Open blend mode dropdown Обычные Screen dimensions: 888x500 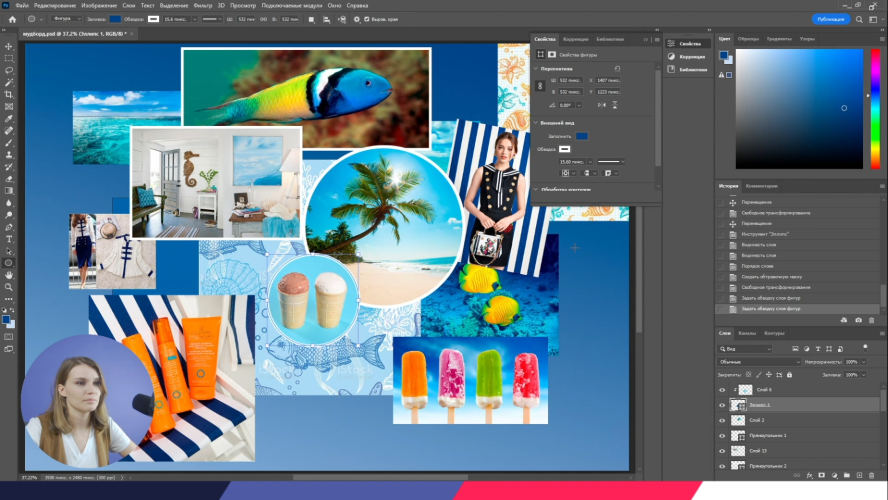(x=759, y=362)
